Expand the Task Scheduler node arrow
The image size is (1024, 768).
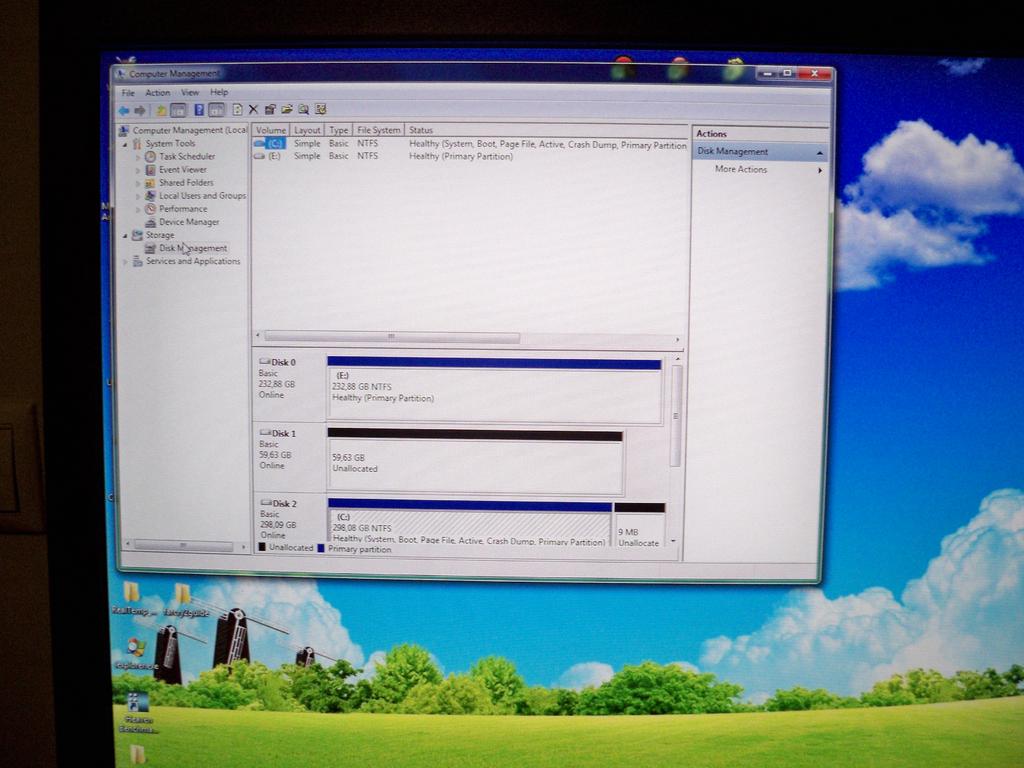point(138,157)
